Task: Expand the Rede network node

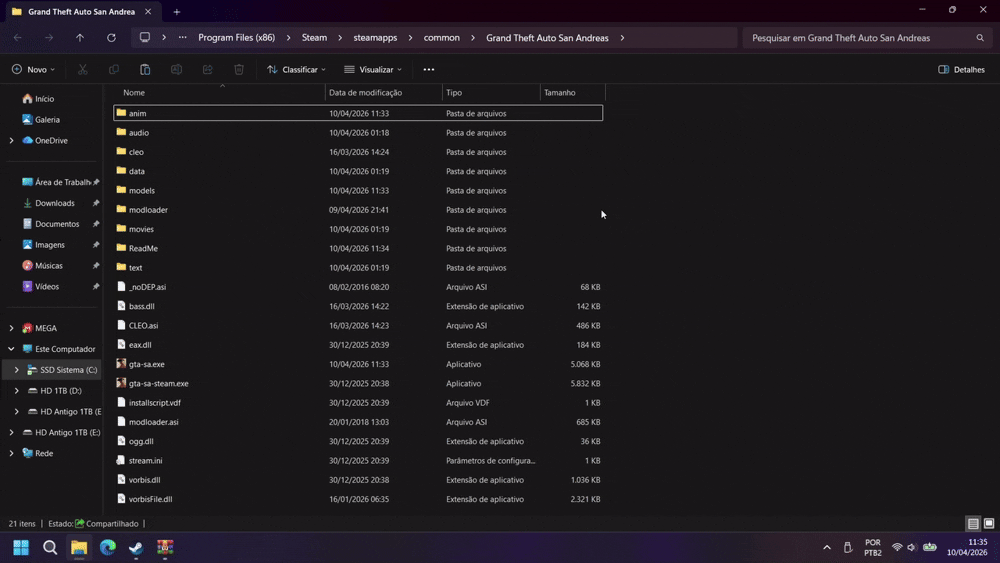Action: 11,453
